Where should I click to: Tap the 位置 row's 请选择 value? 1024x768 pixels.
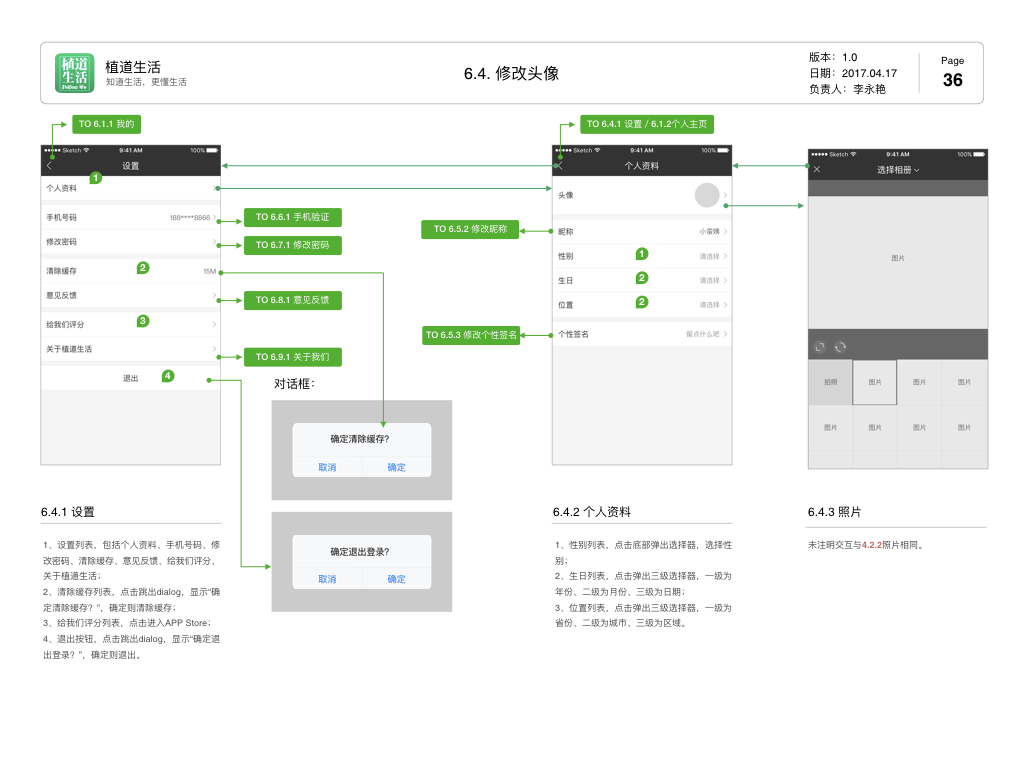pos(709,305)
